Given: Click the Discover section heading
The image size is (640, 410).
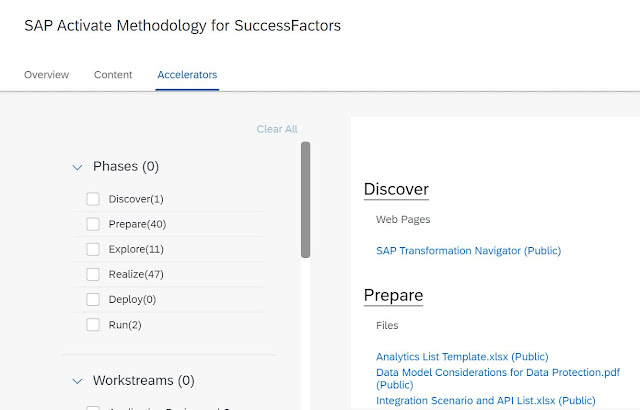Looking at the screenshot, I should pyautogui.click(x=396, y=189).
